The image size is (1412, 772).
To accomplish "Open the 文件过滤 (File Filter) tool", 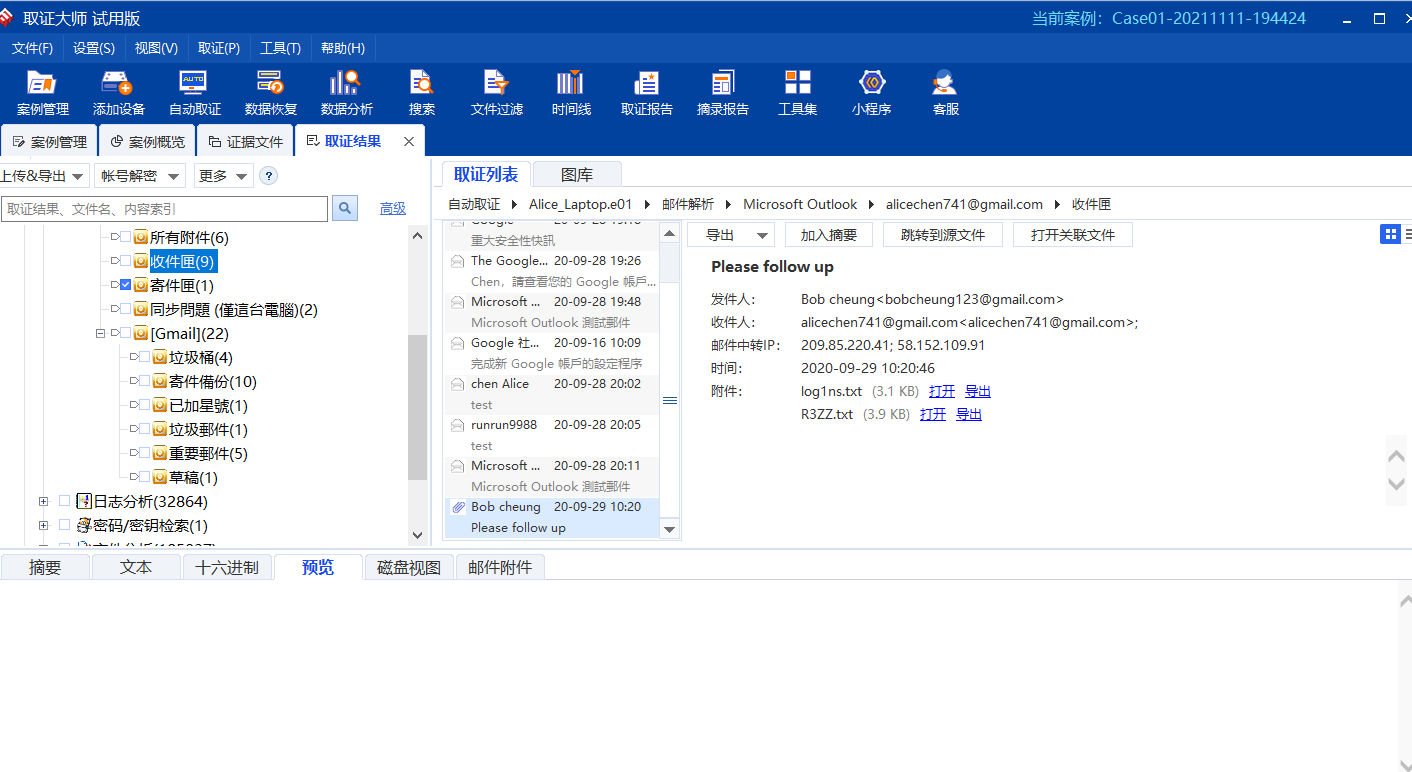I will [x=495, y=93].
